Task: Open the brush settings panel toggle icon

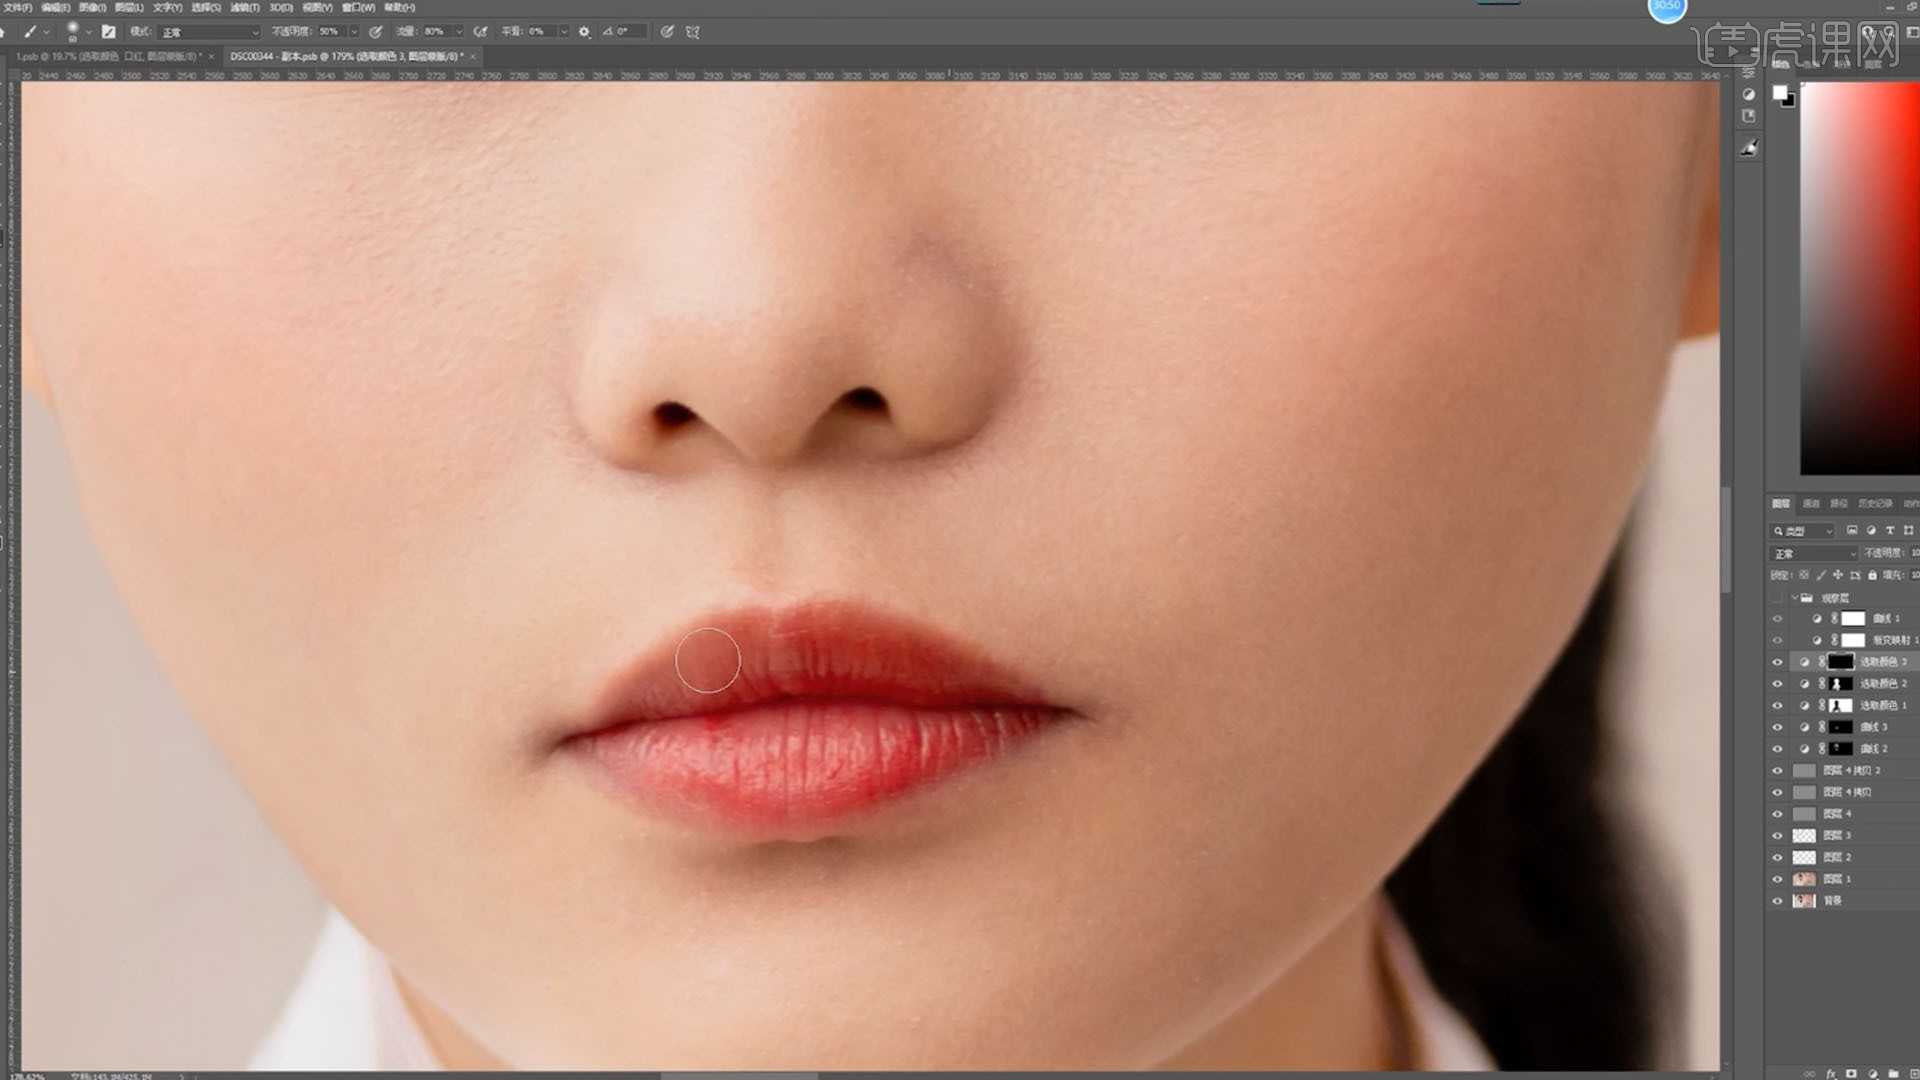Action: coord(108,32)
